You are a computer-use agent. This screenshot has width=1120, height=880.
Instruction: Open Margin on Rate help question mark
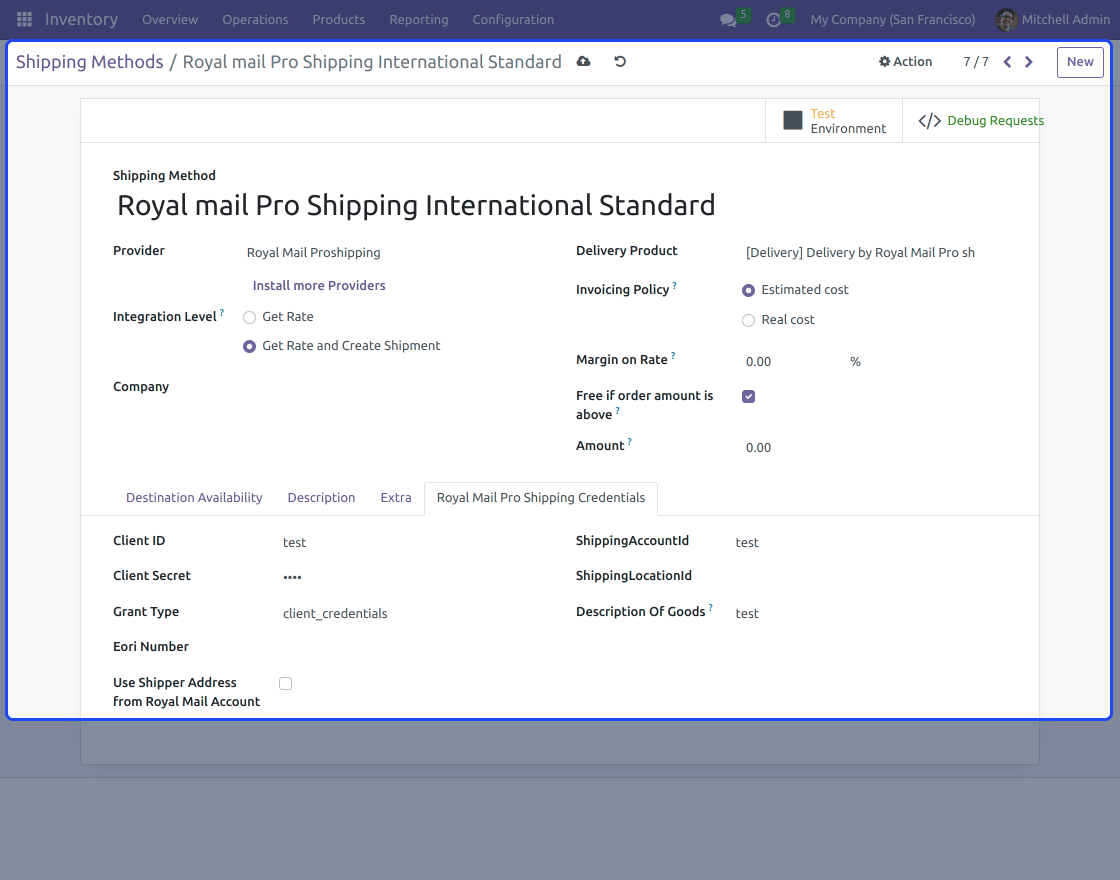click(673, 355)
